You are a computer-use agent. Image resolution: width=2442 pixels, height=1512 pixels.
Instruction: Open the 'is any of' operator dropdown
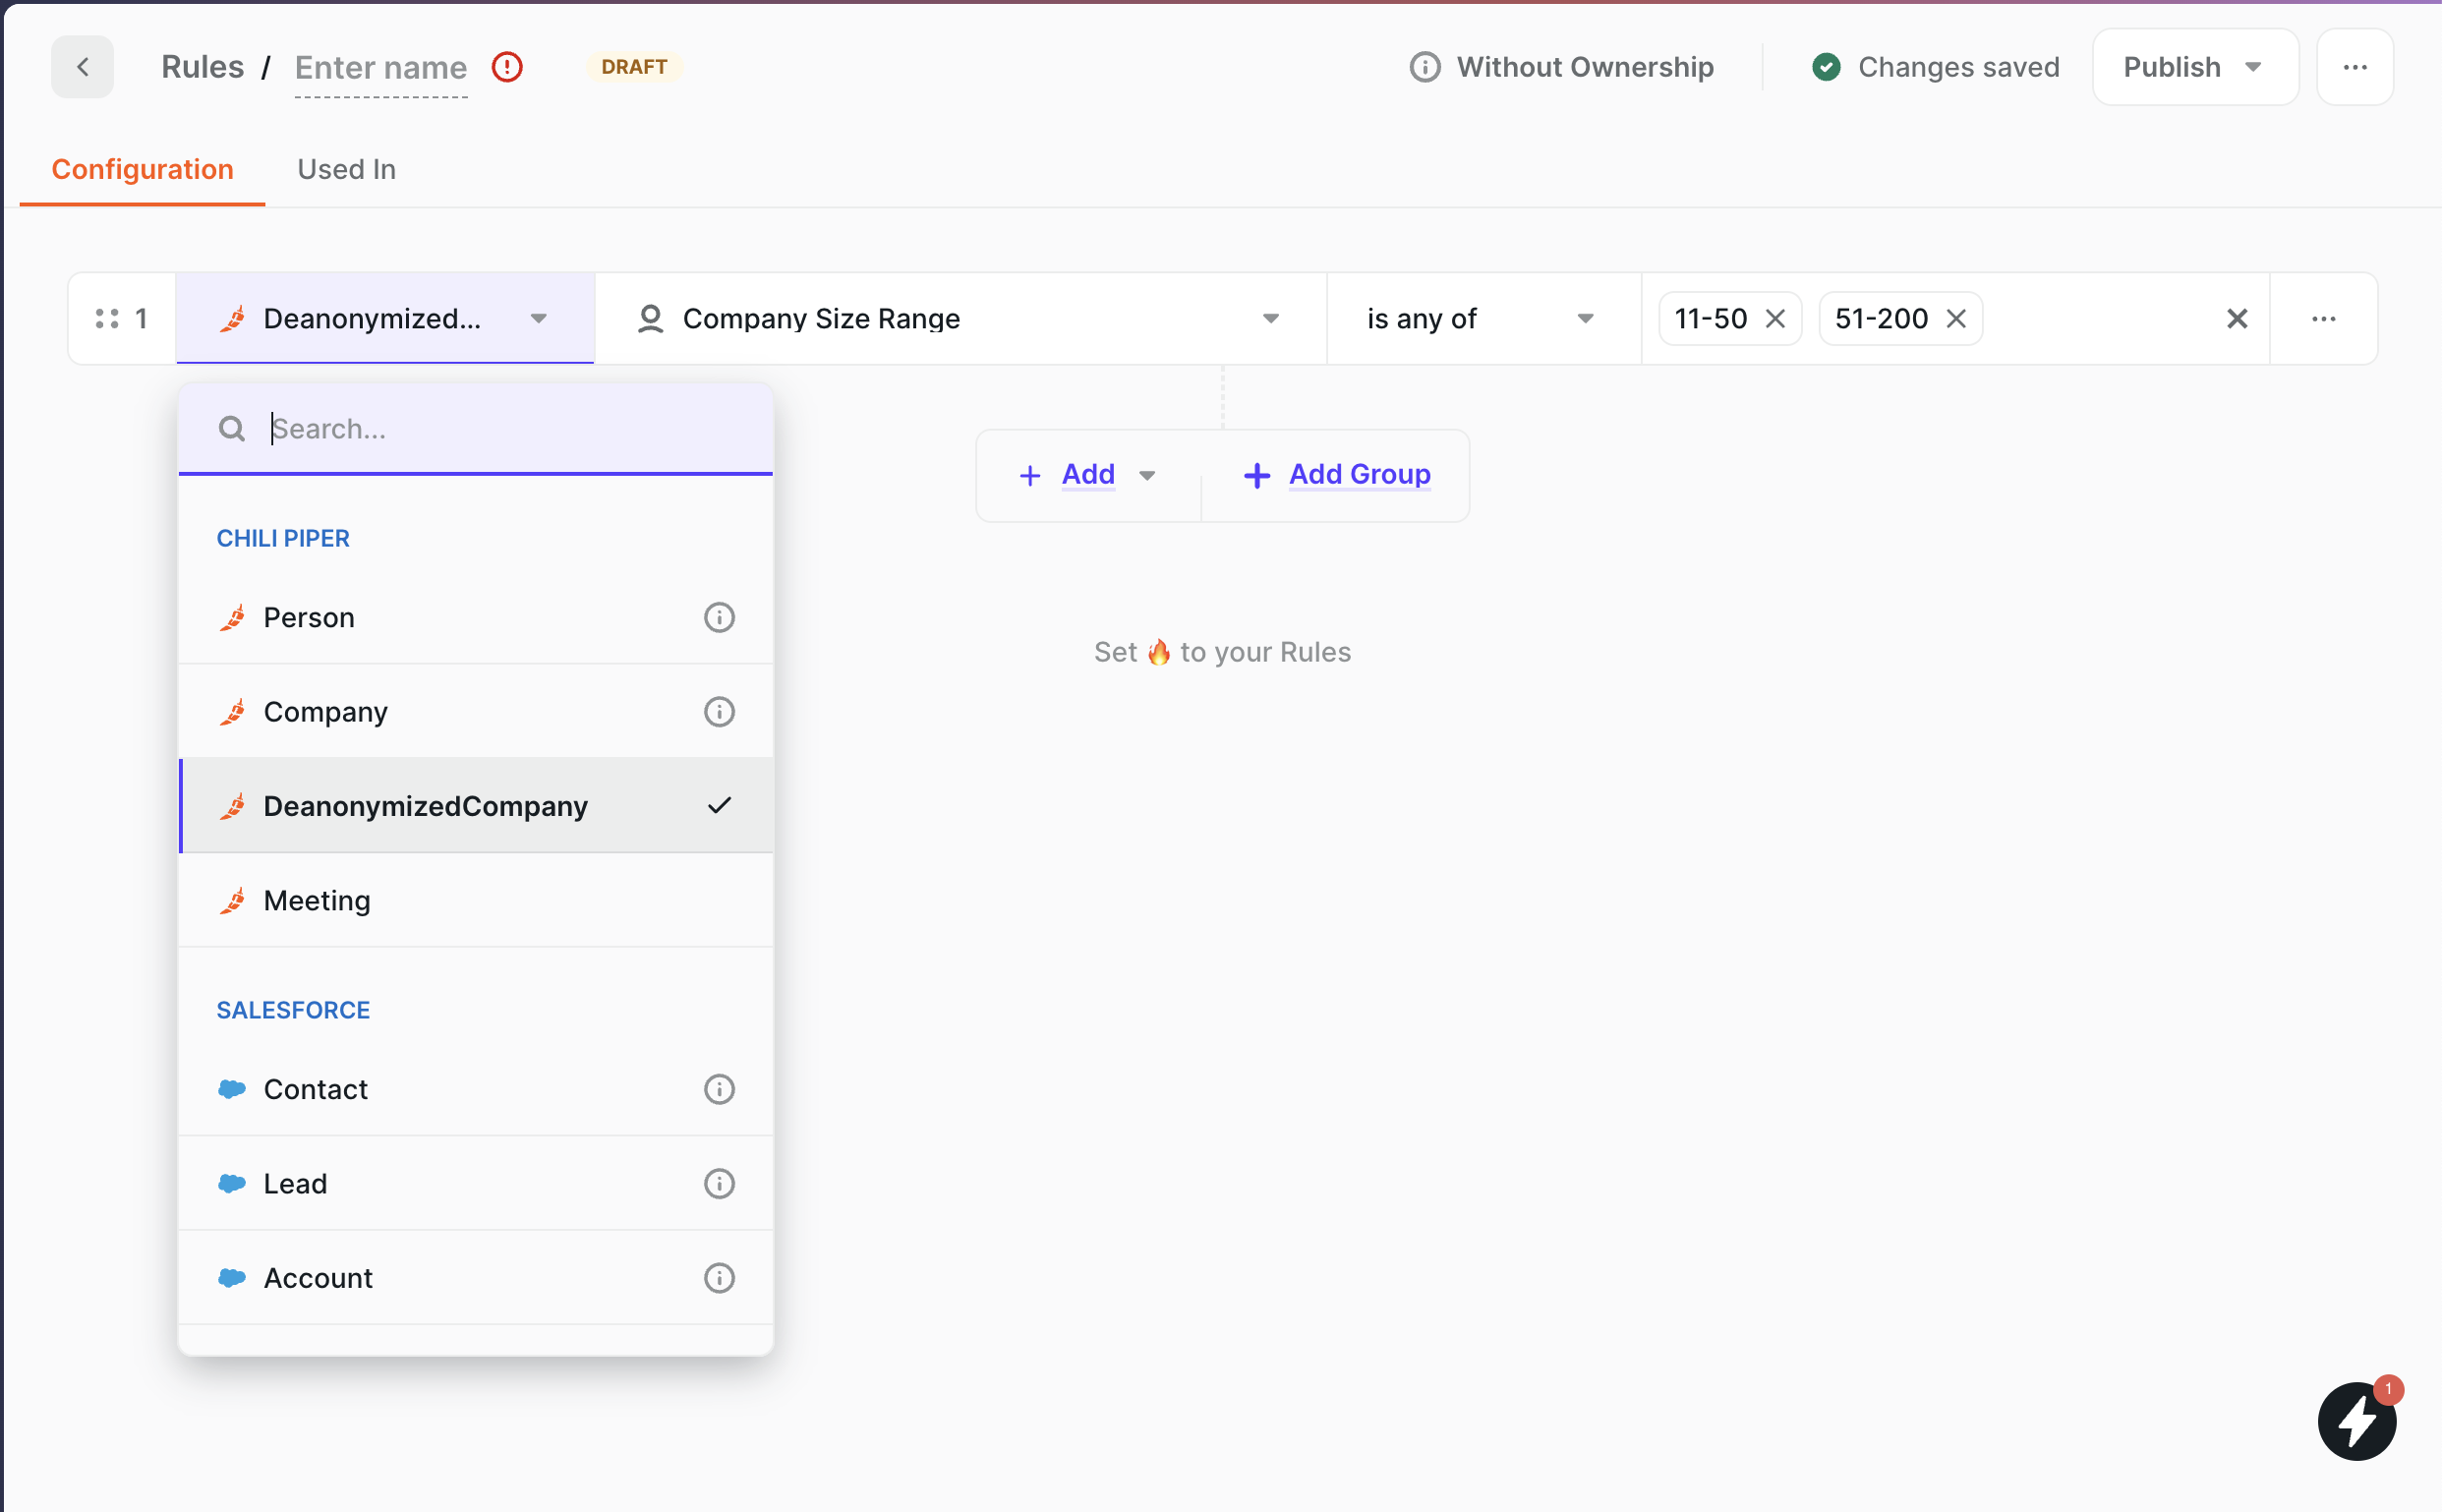1584,318
